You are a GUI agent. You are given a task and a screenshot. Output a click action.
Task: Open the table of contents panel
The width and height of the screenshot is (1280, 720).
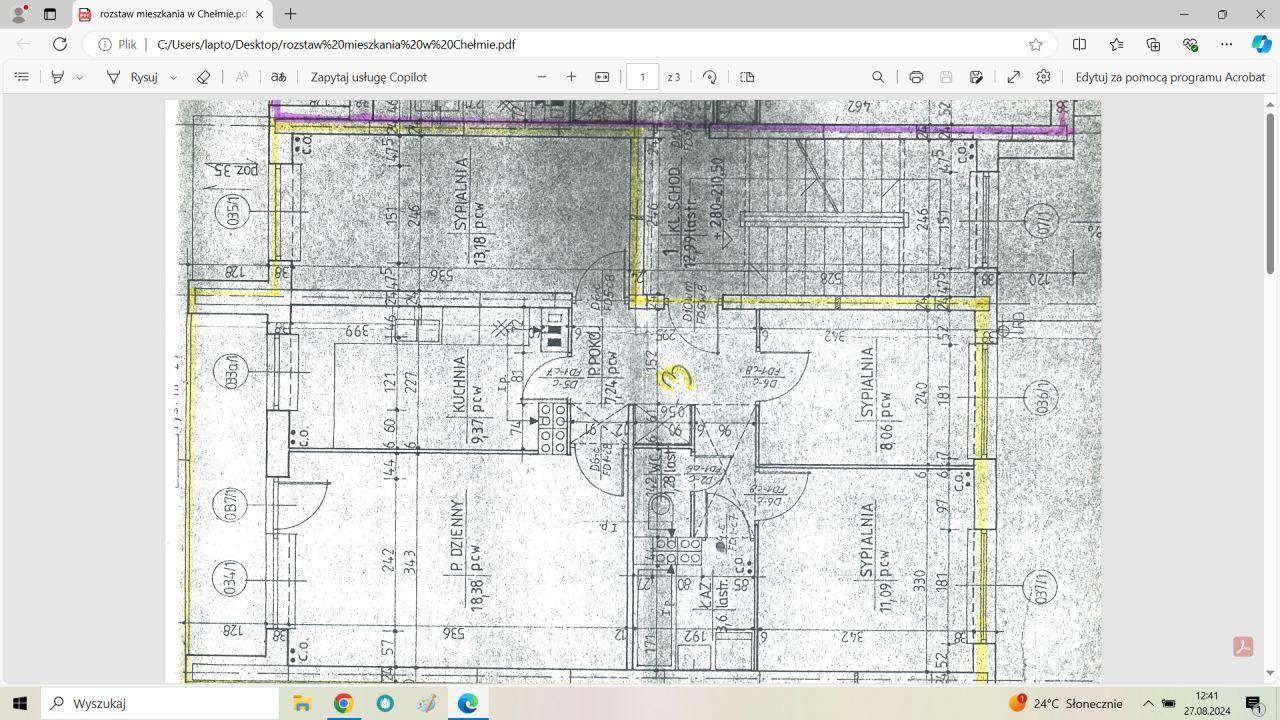22,77
